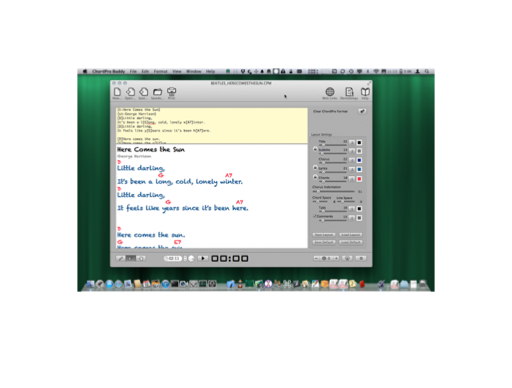Open the Help book icon
Image resolution: width=512 pixels, height=388 pixels.
point(365,91)
